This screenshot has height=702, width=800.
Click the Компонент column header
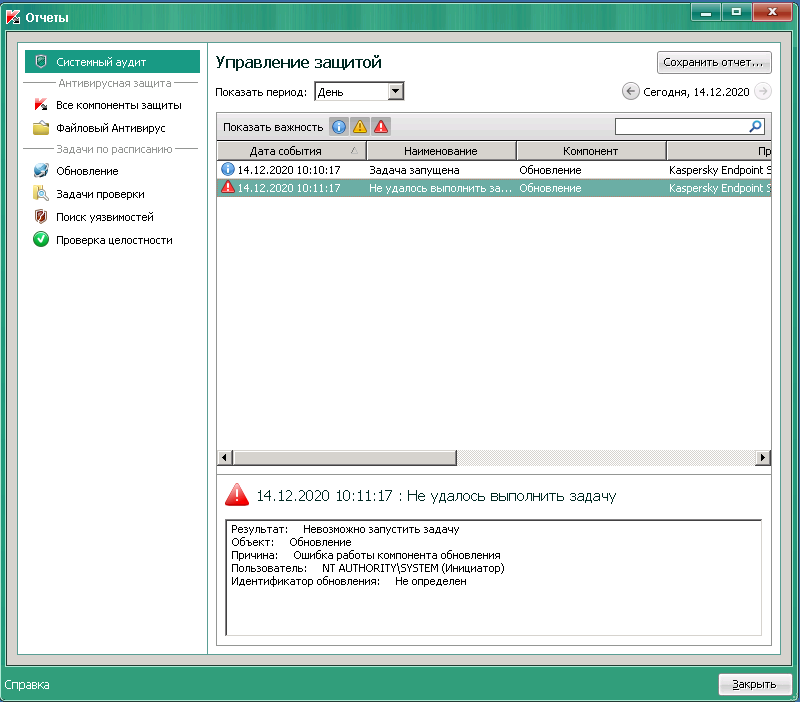(x=590, y=151)
